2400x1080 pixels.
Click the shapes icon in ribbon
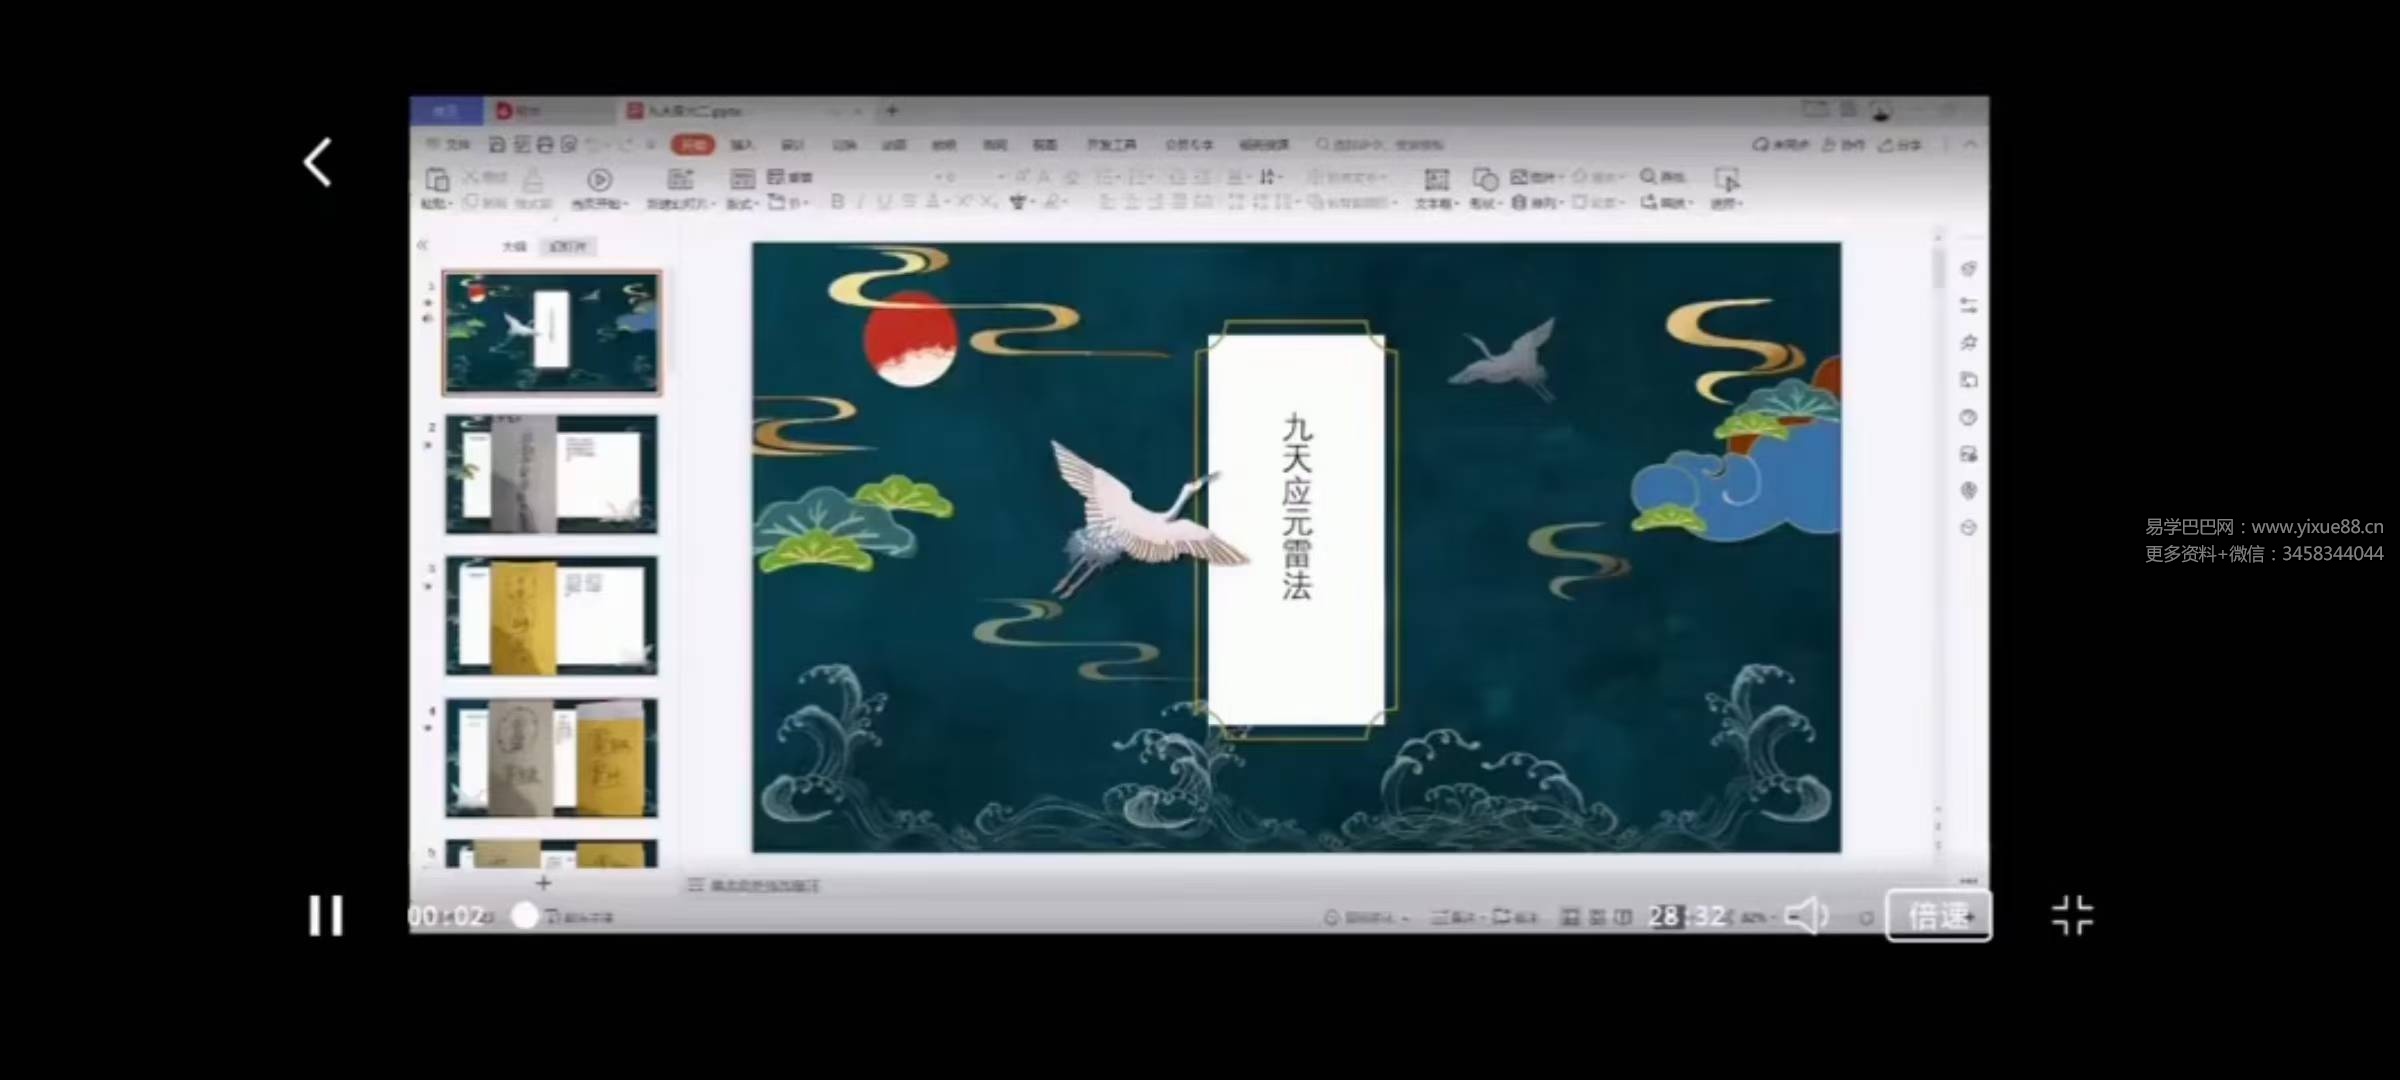(x=1484, y=181)
